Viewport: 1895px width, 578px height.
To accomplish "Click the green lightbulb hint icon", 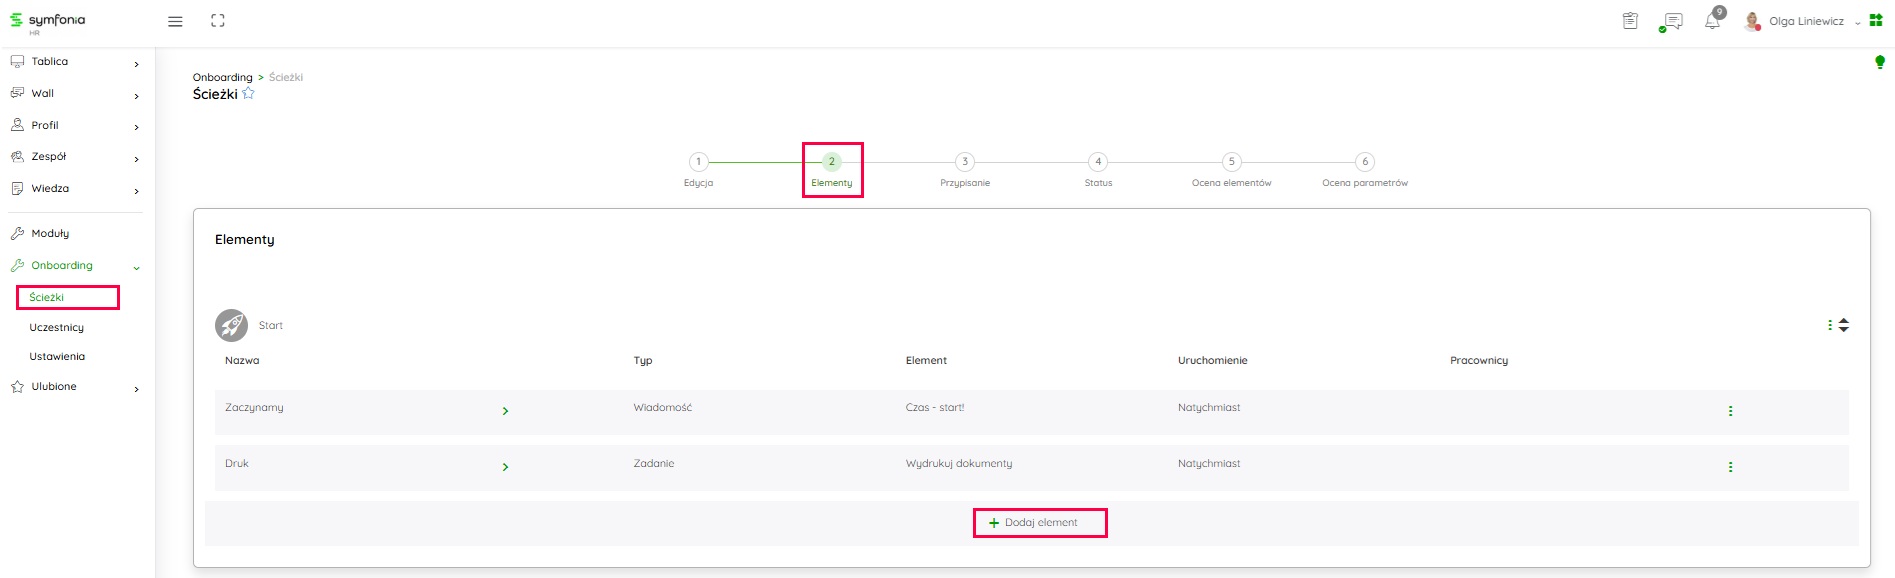I will tap(1879, 62).
